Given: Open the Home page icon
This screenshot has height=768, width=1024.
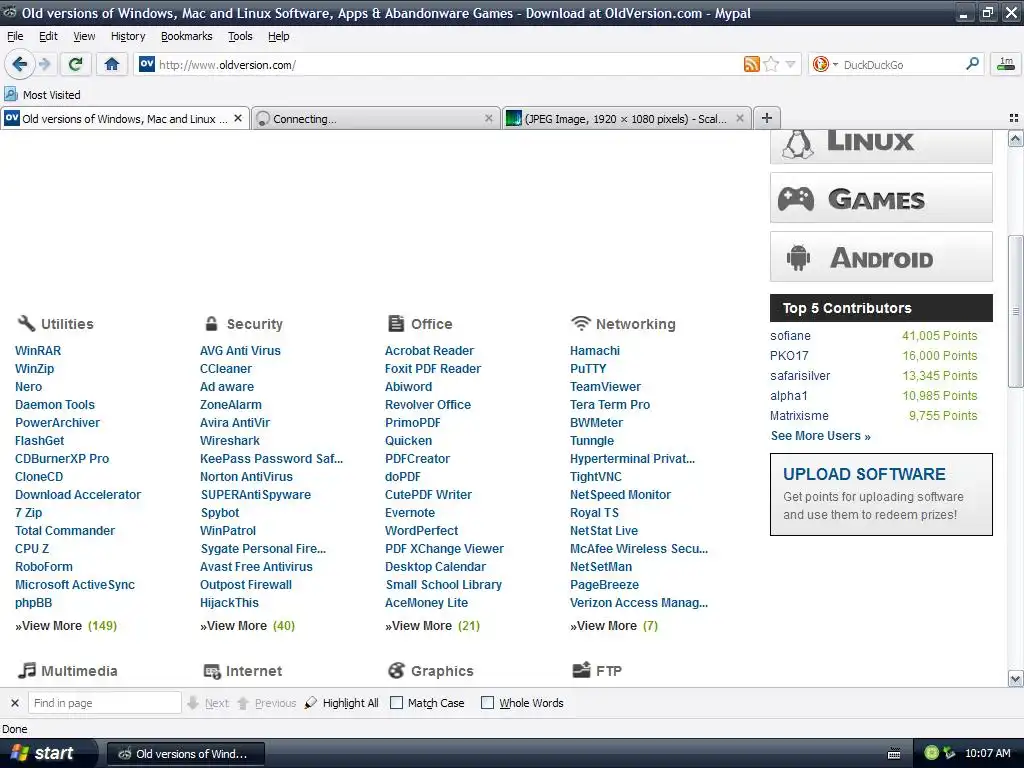Looking at the screenshot, I should click(112, 64).
